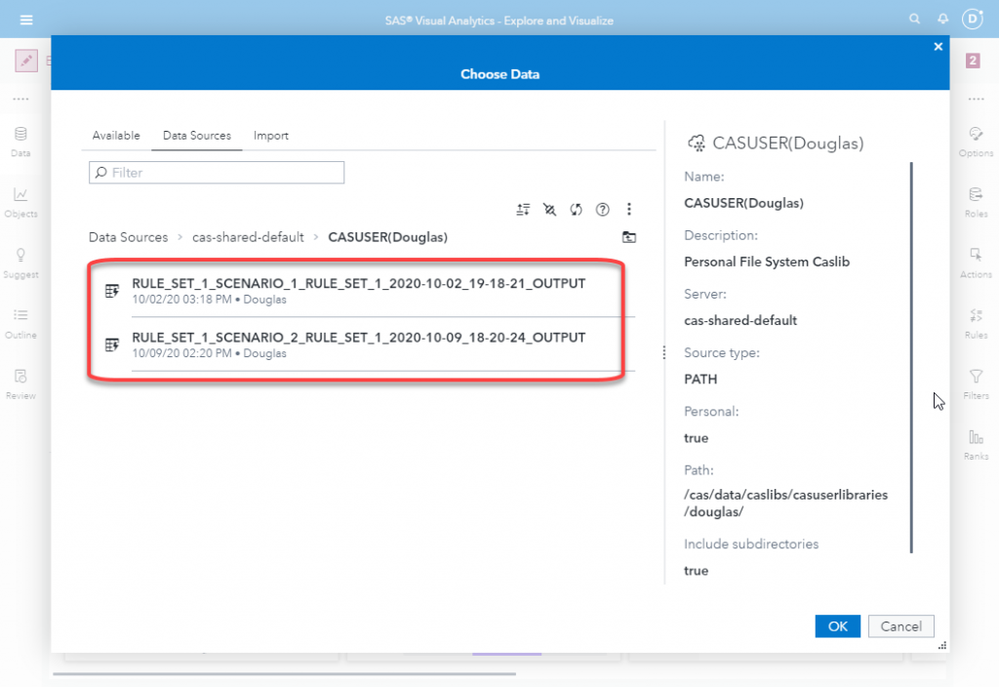Switch to the Available tab
The height and width of the screenshot is (687, 999).
[x=116, y=136]
